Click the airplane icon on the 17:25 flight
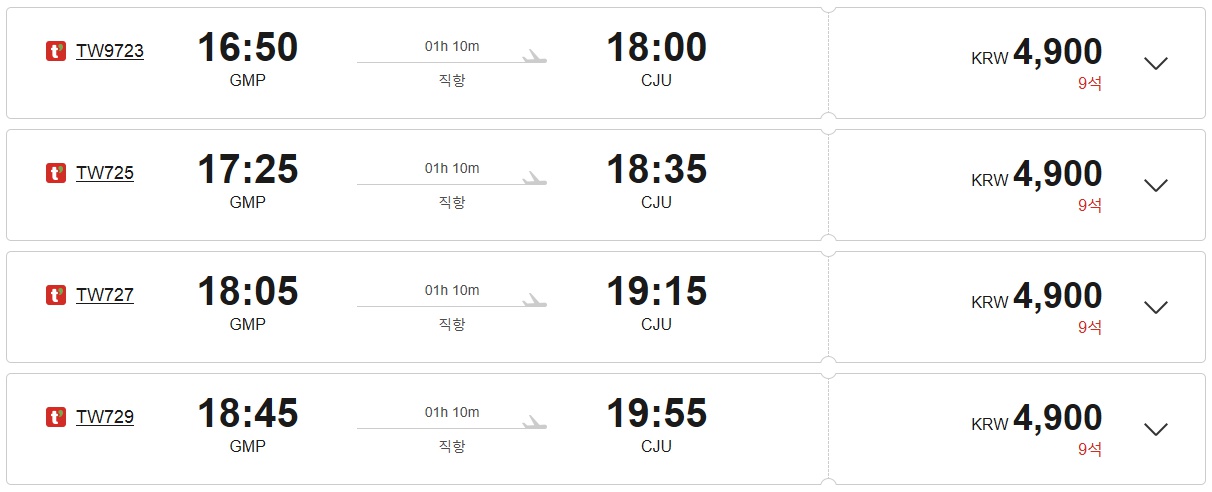The width and height of the screenshot is (1212, 492). (x=535, y=179)
